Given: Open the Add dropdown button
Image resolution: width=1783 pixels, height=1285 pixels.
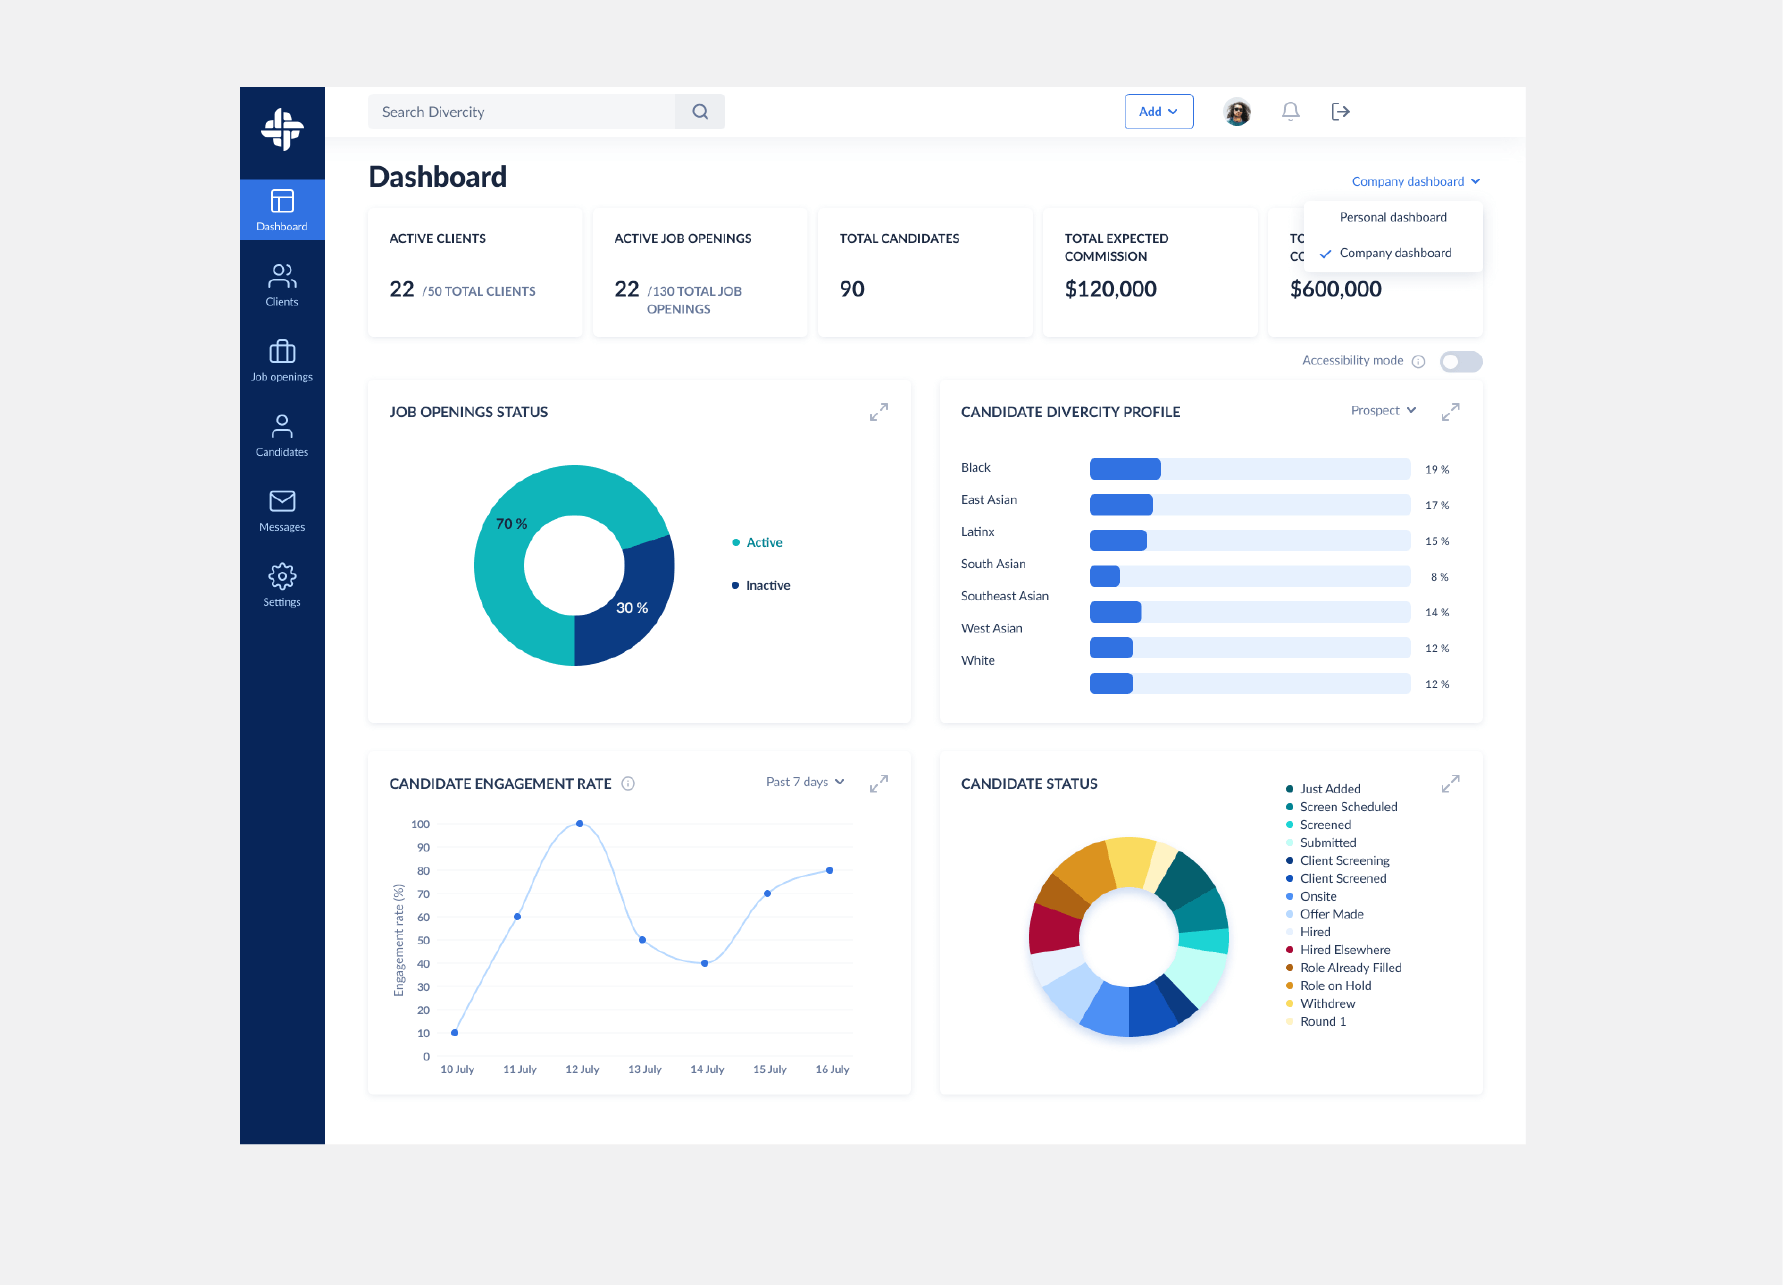Looking at the screenshot, I should [1159, 112].
